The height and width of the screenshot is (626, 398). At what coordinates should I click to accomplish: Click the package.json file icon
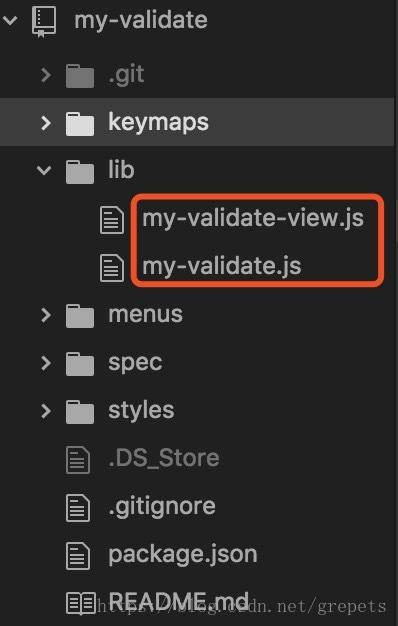point(78,556)
